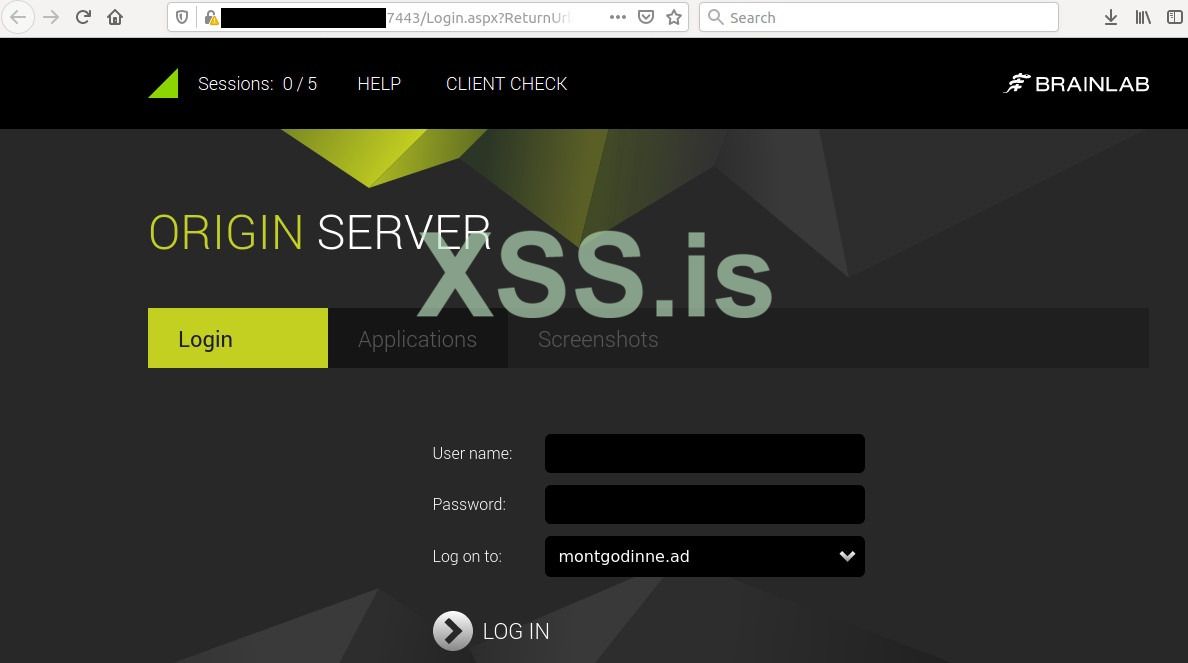The image size is (1188, 663).
Task: Click the Log on to: label
Action: [467, 556]
